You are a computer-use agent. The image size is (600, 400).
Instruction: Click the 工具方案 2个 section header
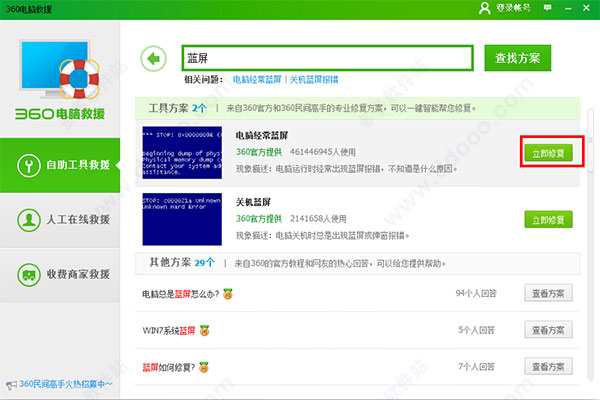pyautogui.click(x=357, y=108)
